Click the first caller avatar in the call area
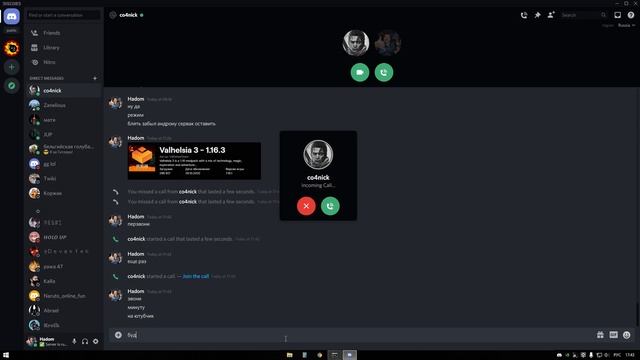640x360 pixels. tap(356, 42)
